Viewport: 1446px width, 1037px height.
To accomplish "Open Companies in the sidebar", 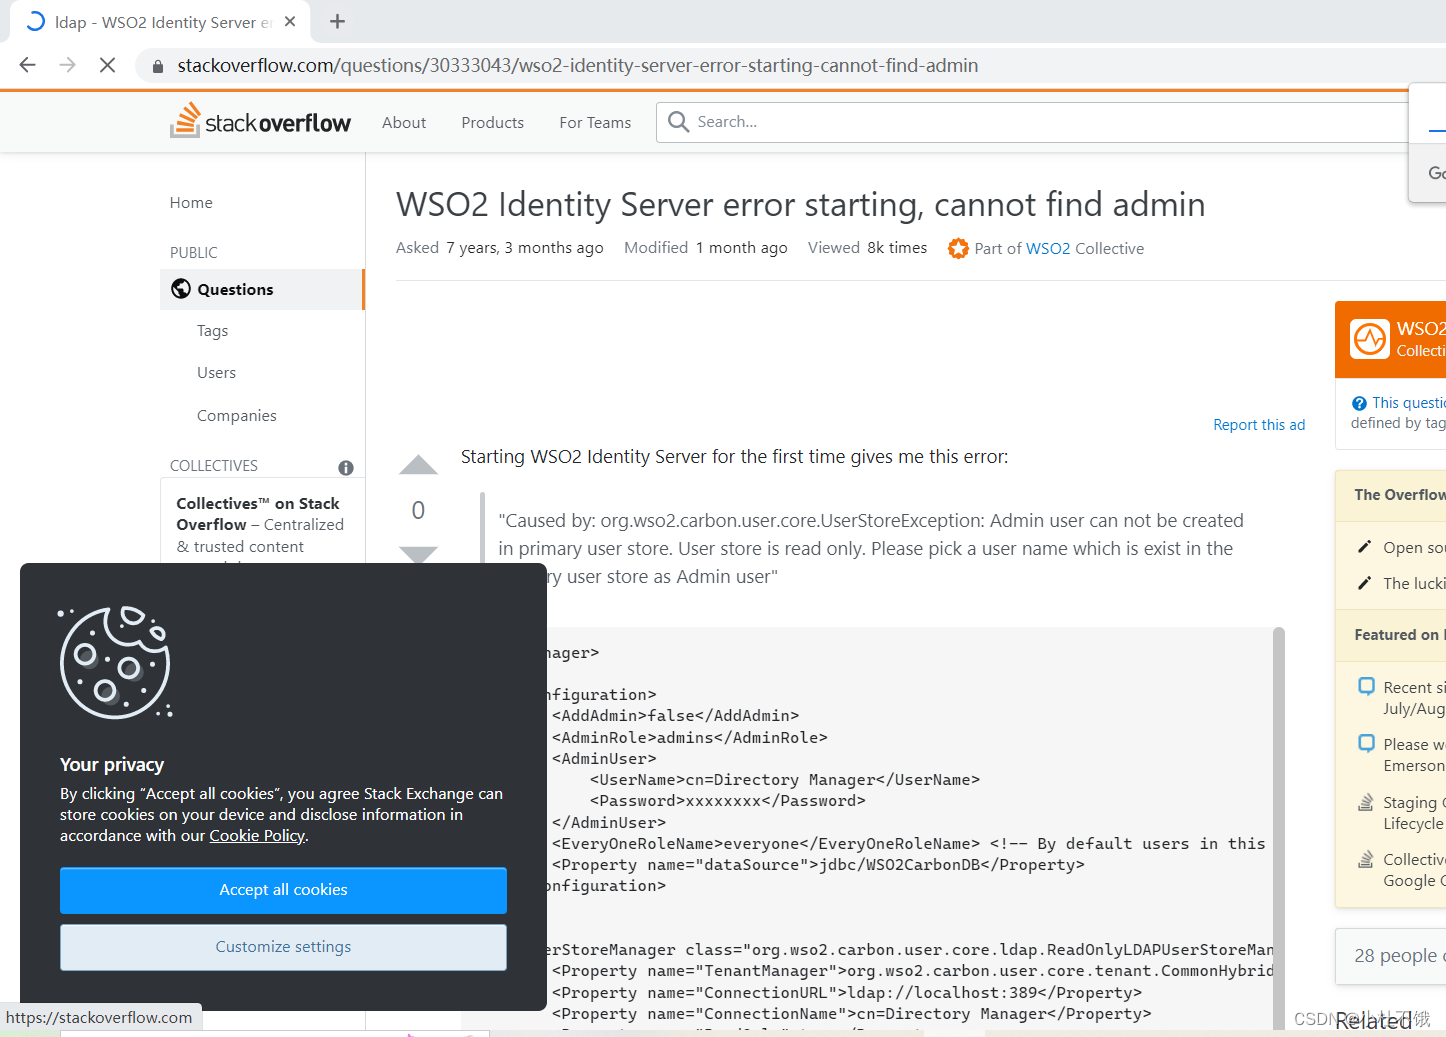I will click(237, 416).
